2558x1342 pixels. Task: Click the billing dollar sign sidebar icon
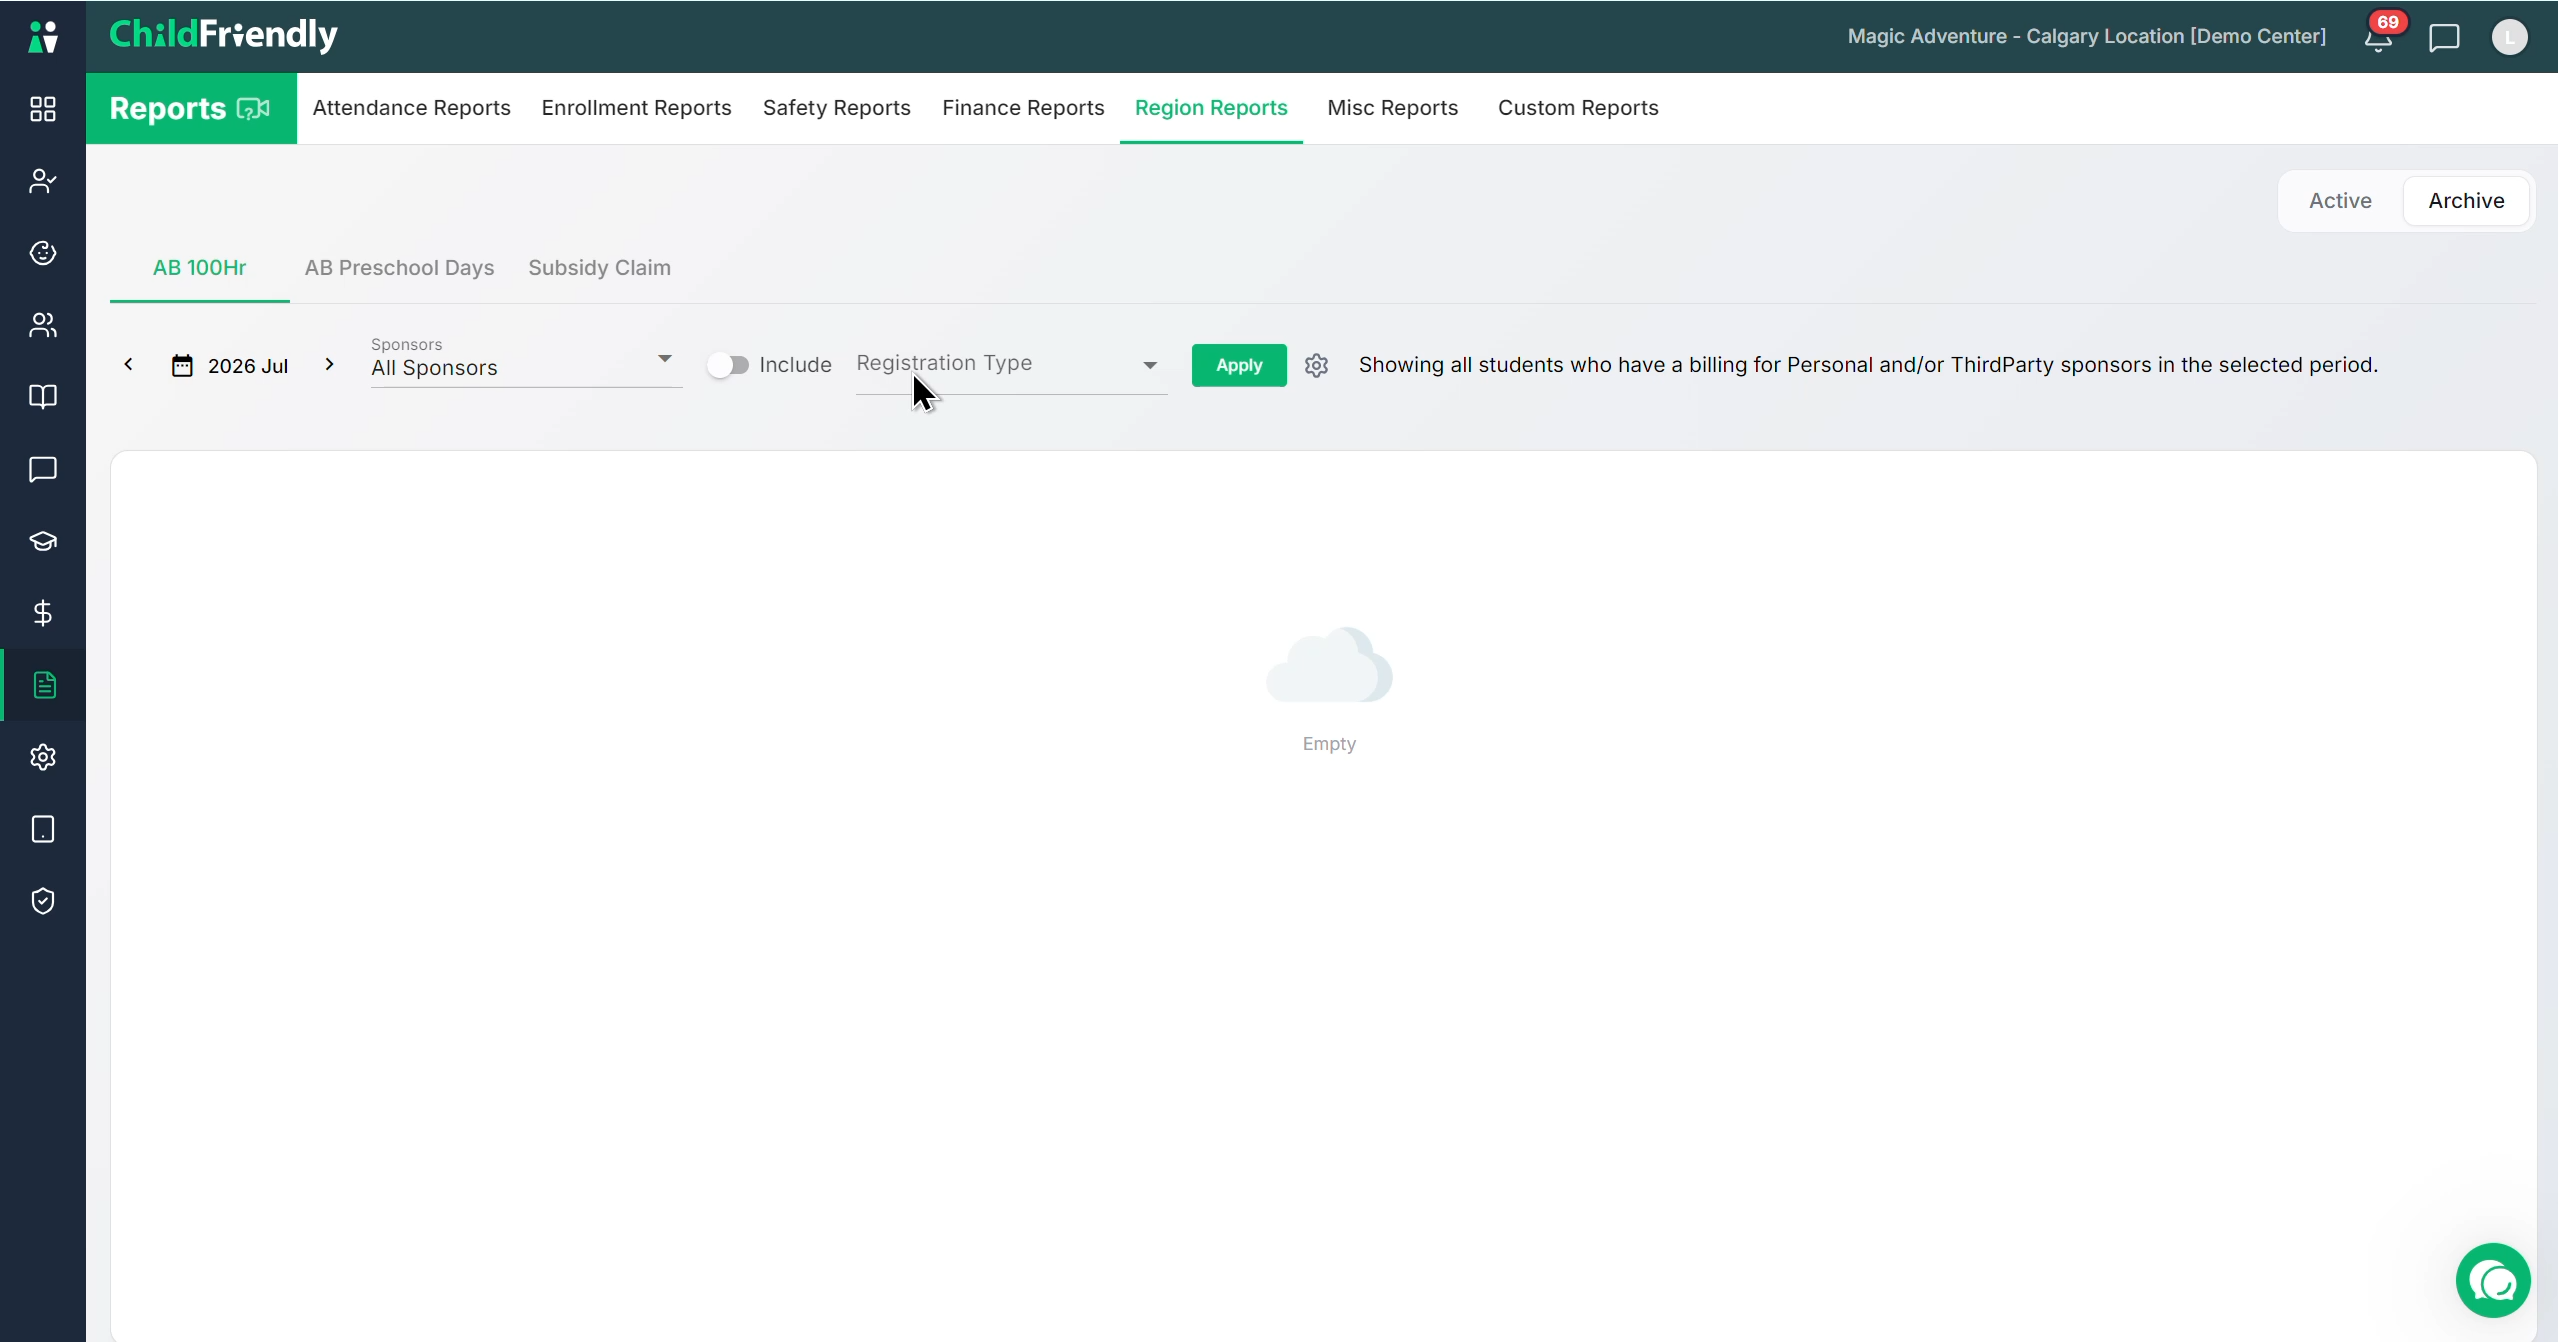tap(43, 613)
